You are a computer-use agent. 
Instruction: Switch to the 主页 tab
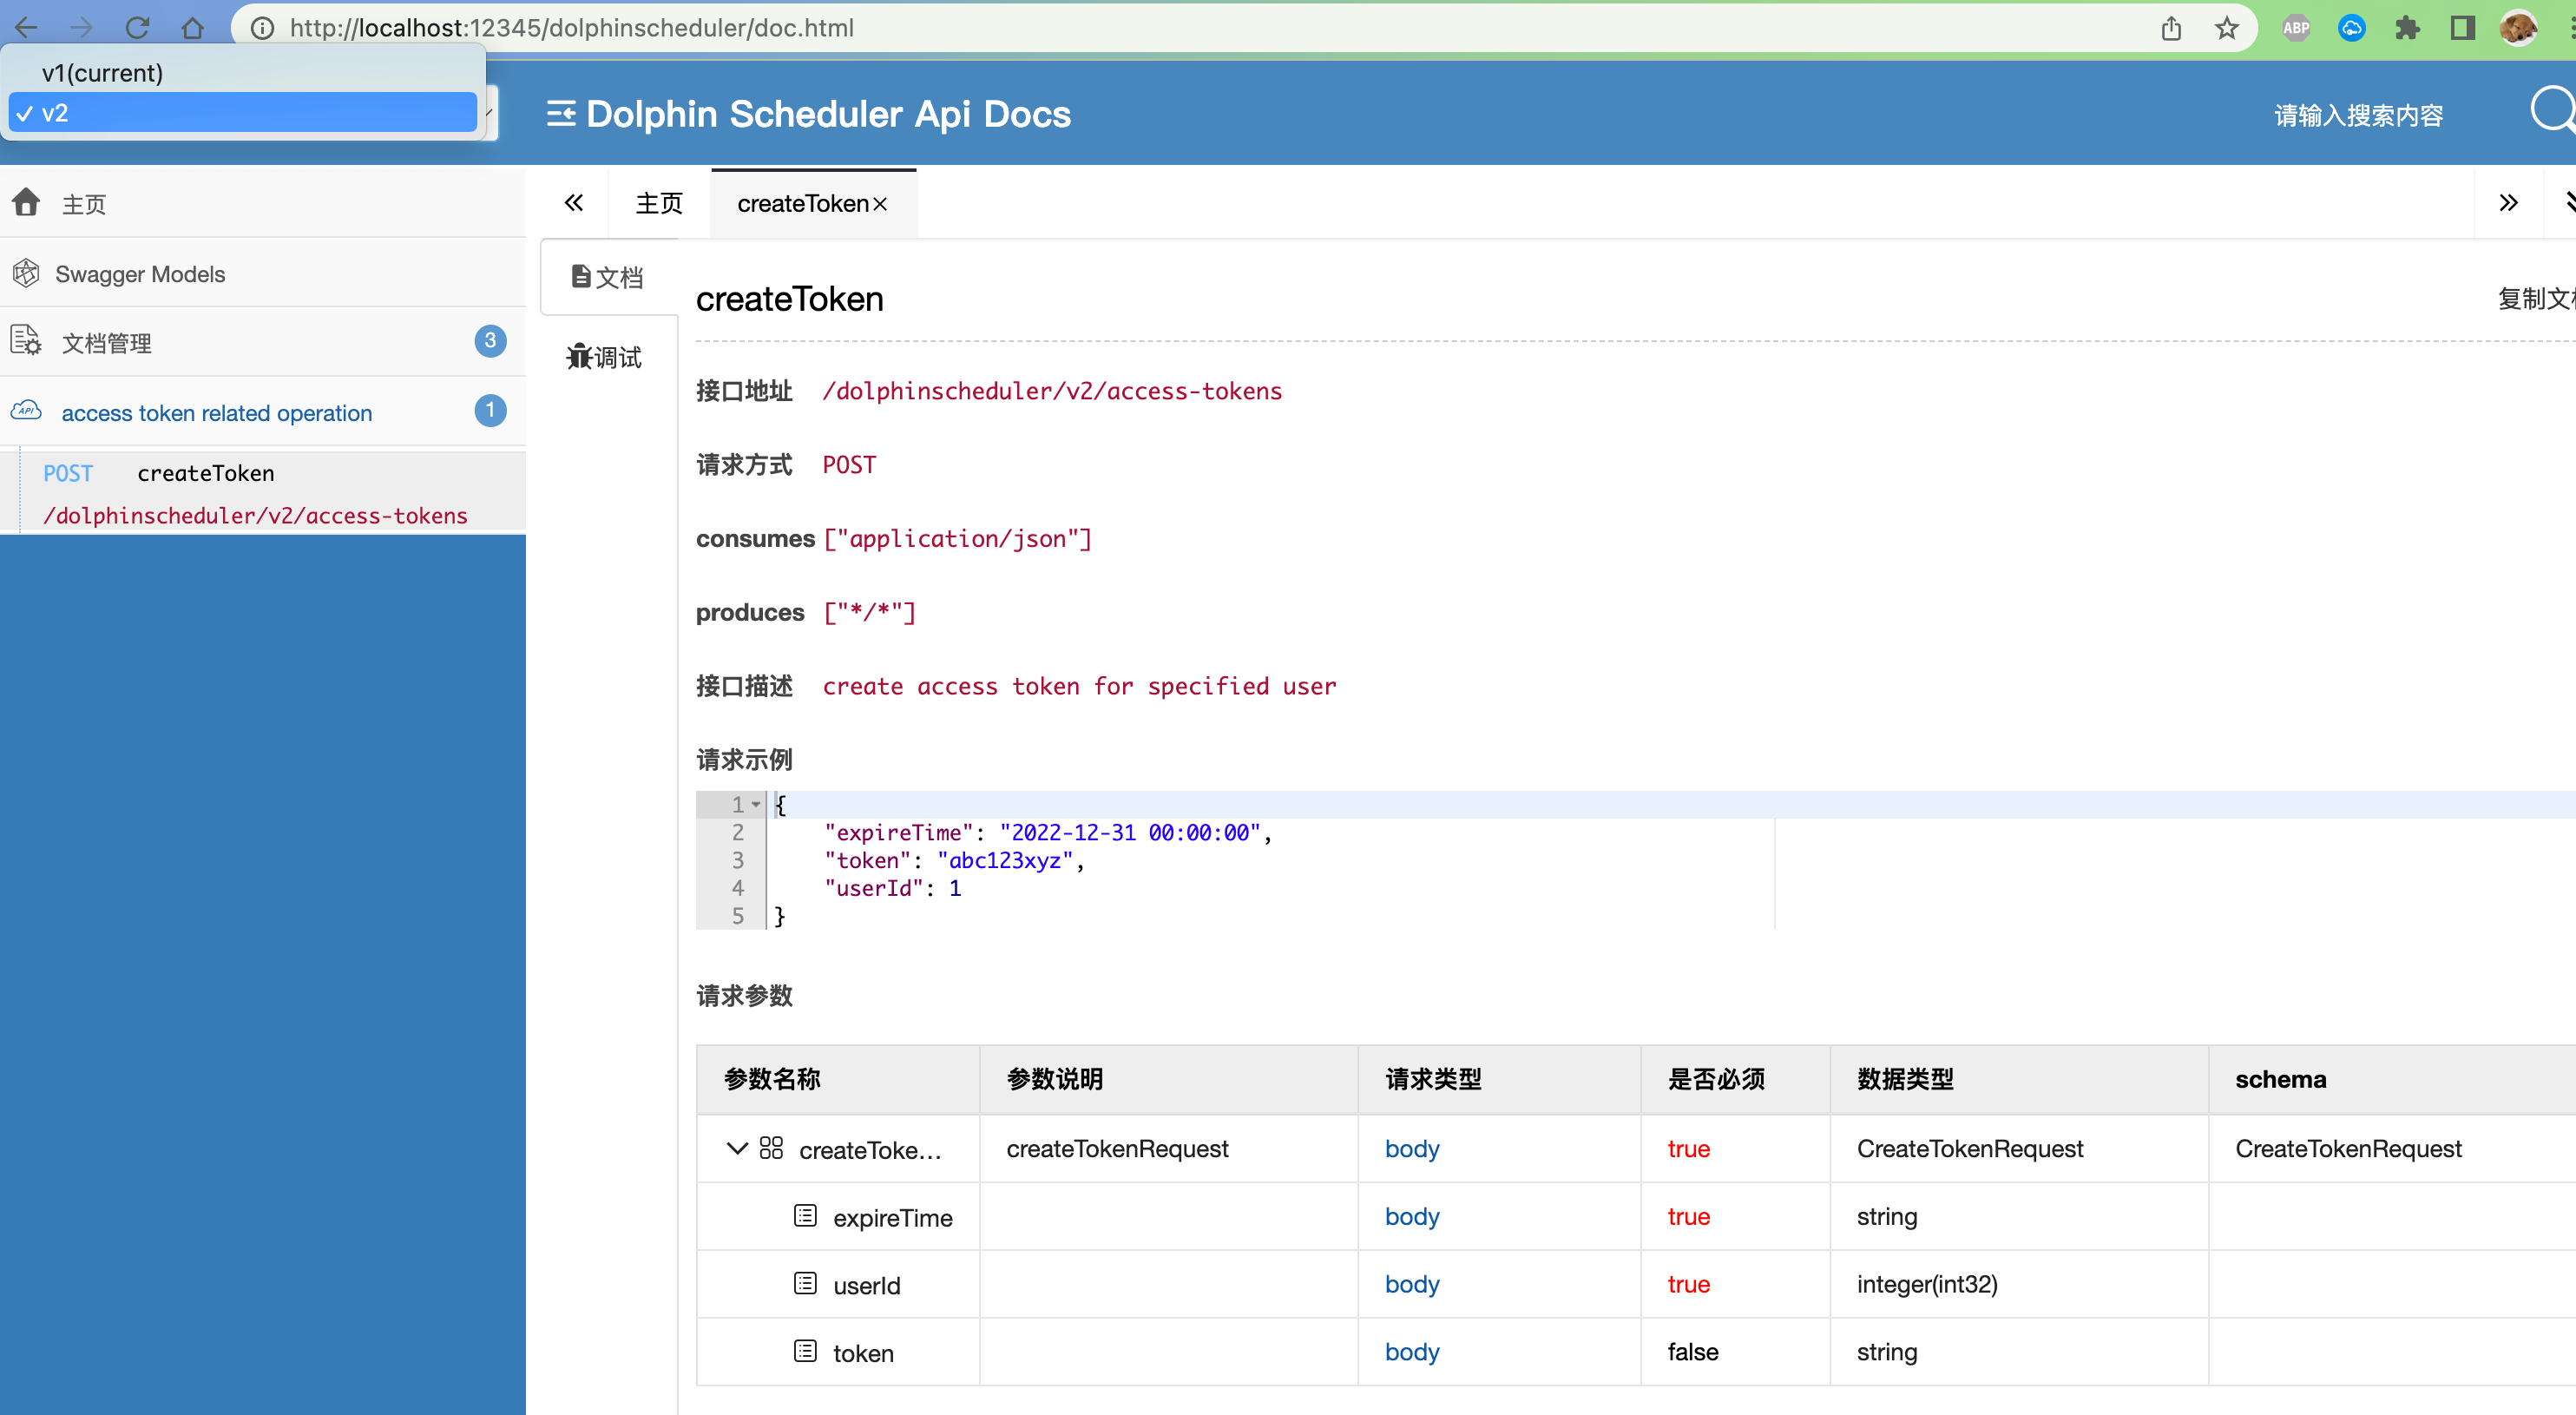pos(659,204)
